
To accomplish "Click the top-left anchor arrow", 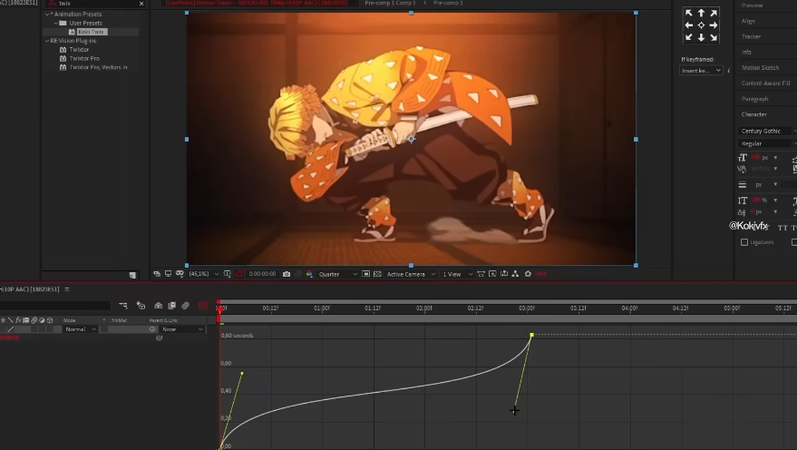I will coord(689,13).
